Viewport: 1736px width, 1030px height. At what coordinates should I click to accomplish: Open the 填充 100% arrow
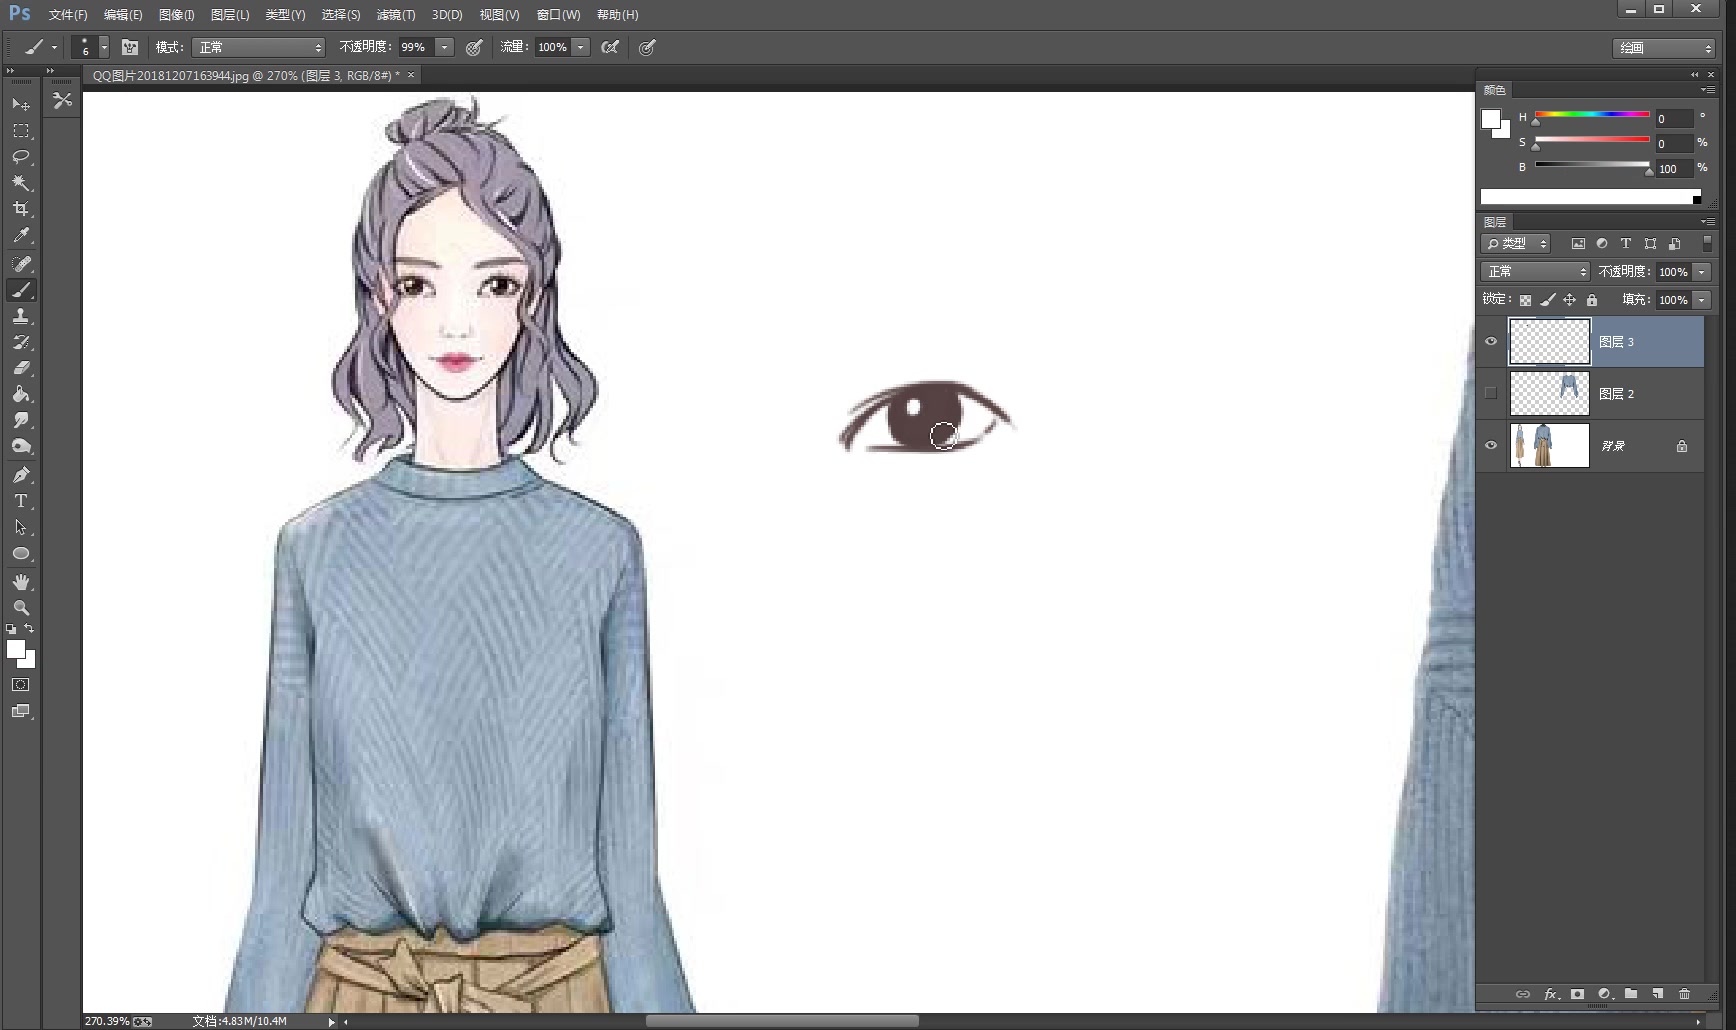[x=1701, y=300]
